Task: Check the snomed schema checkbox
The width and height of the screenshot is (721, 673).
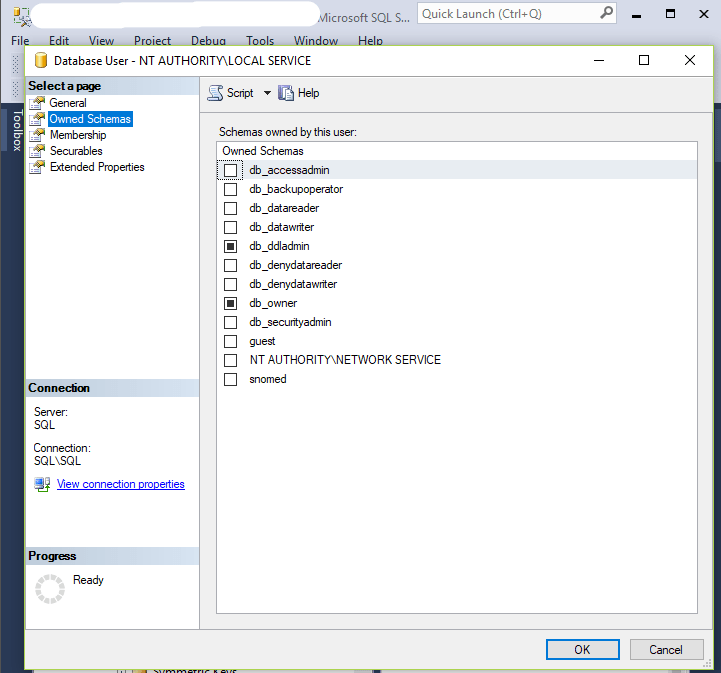Action: [230, 379]
